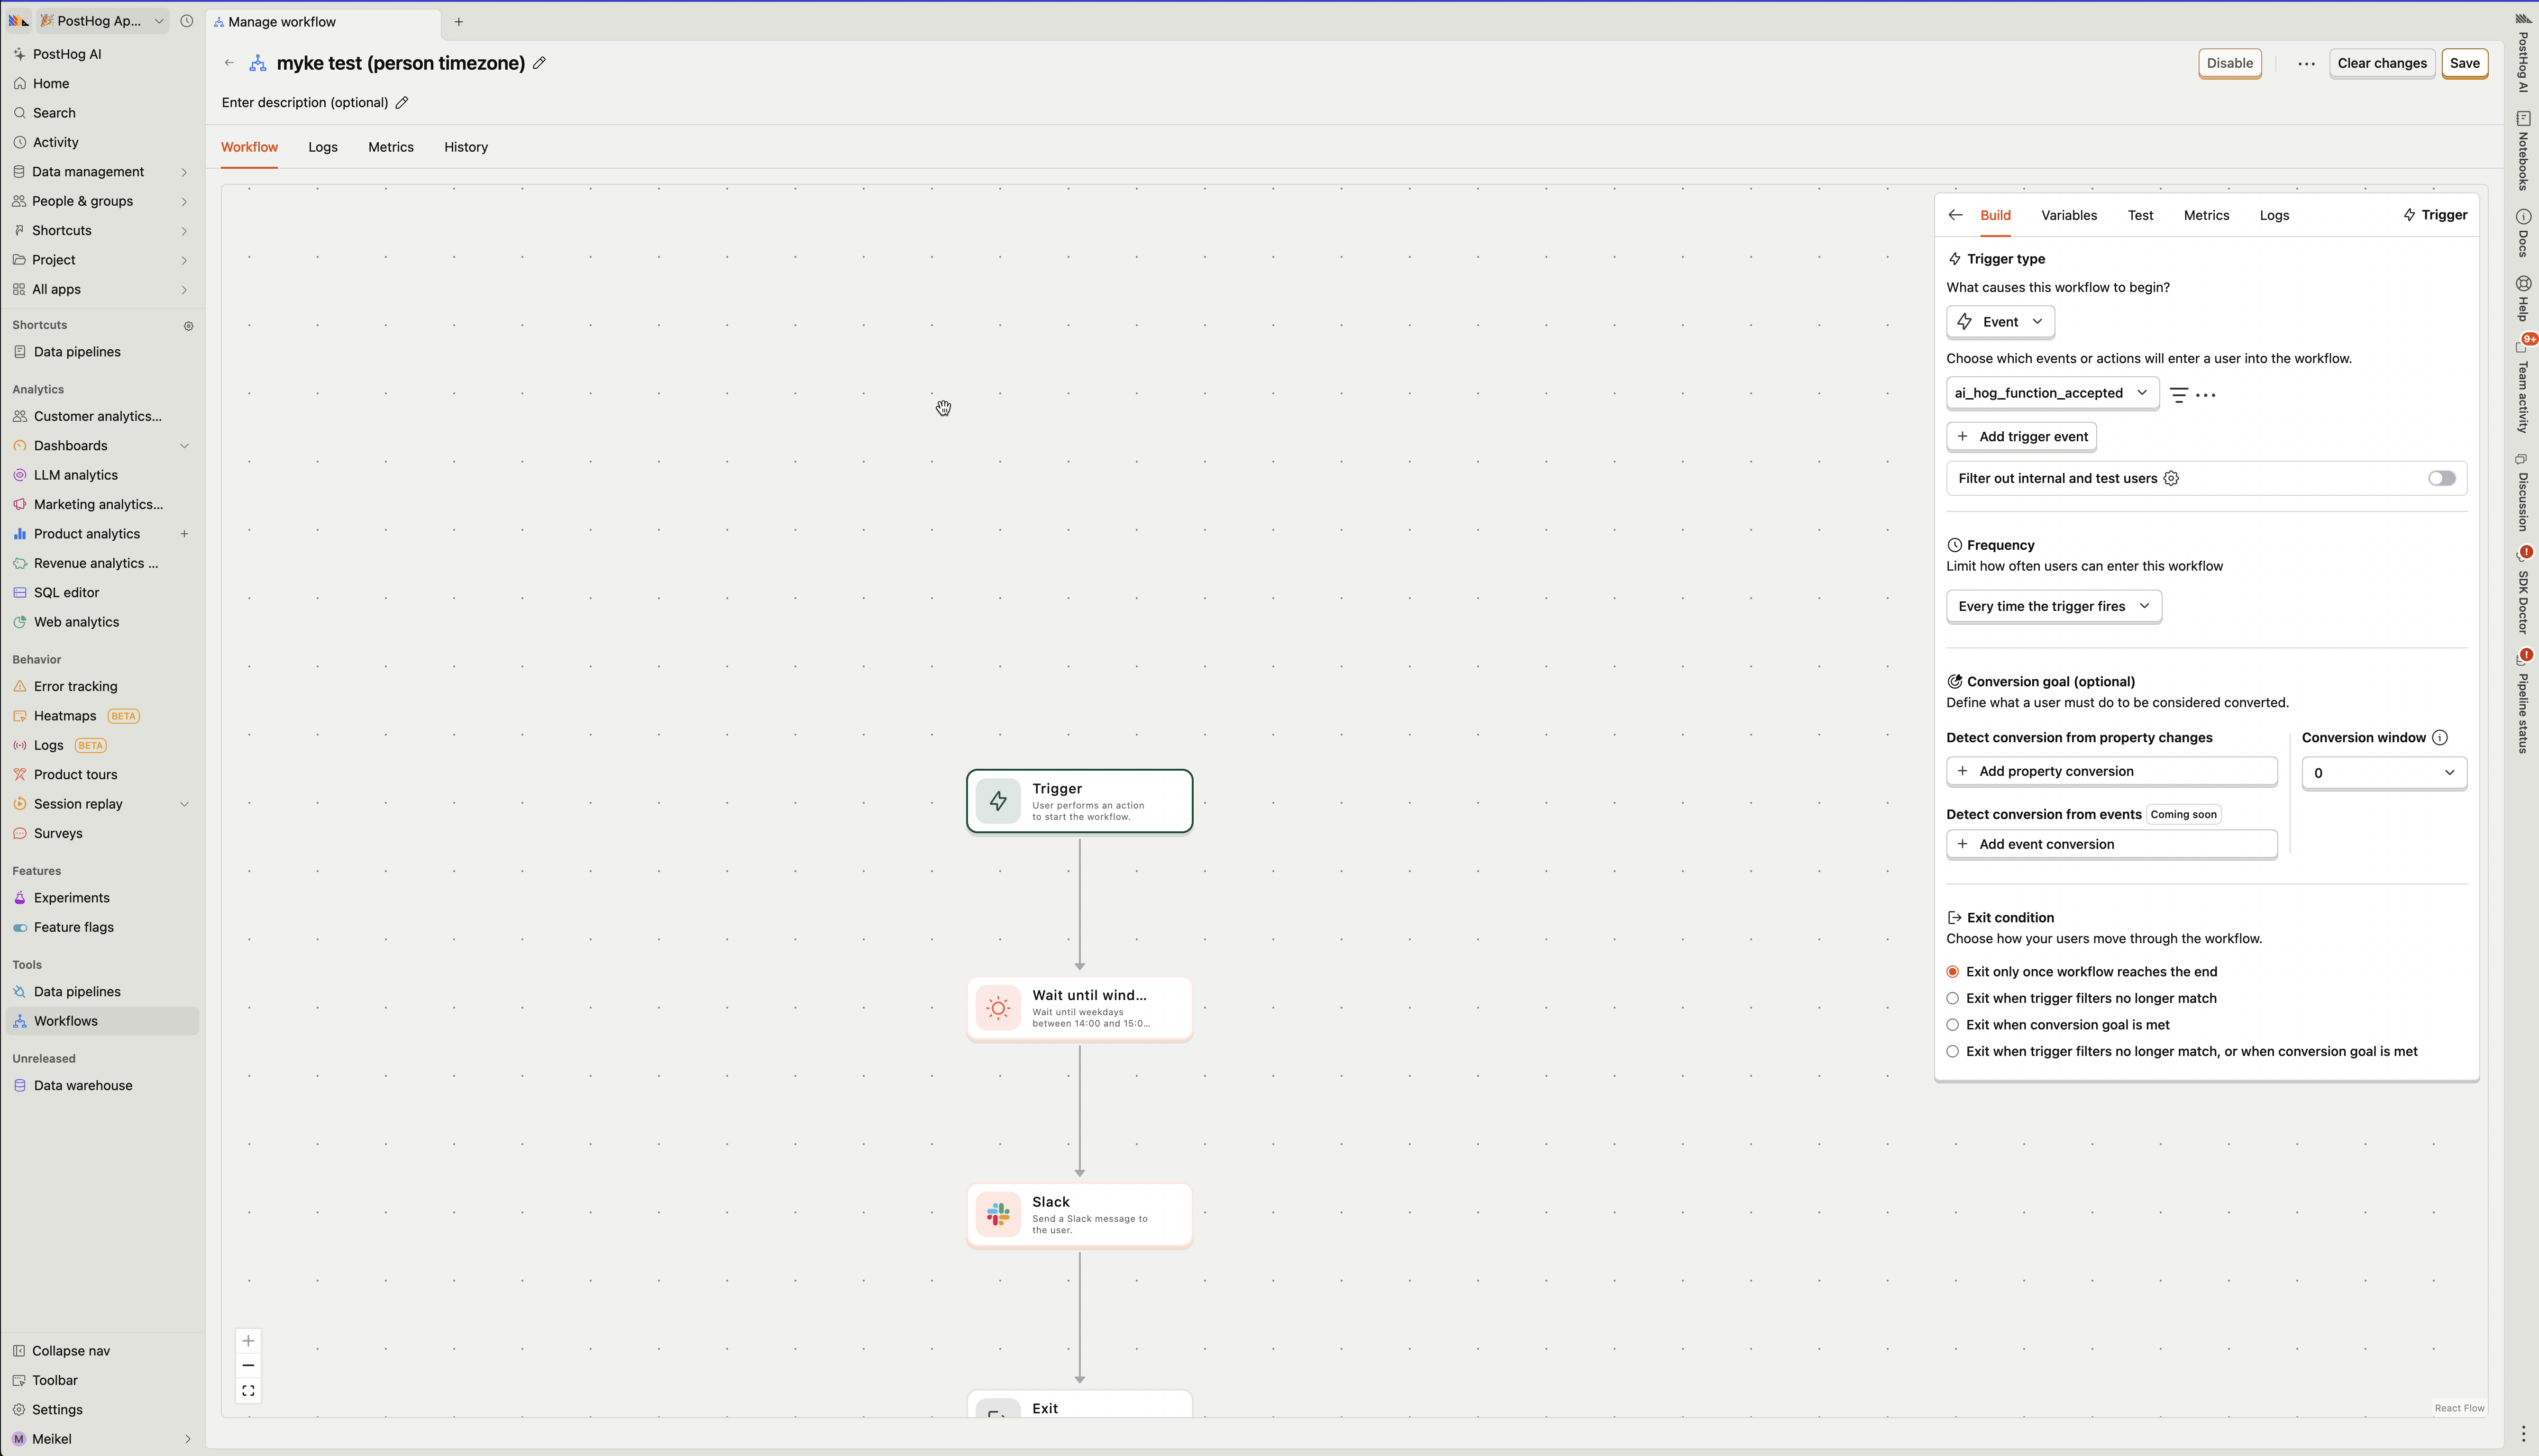2539x1456 pixels.
Task: Select the Slack node on canvas
Action: (1079, 1215)
